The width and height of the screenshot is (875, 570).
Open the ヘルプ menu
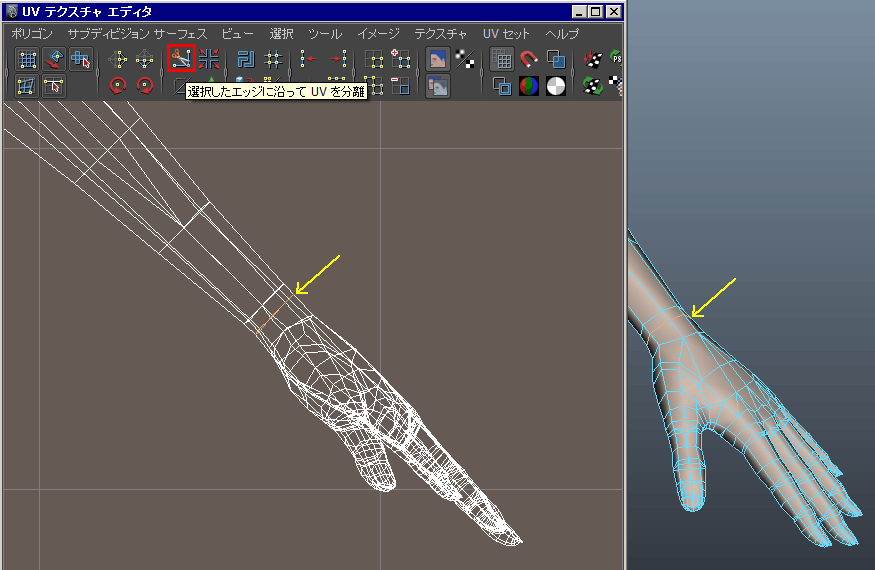tap(562, 34)
